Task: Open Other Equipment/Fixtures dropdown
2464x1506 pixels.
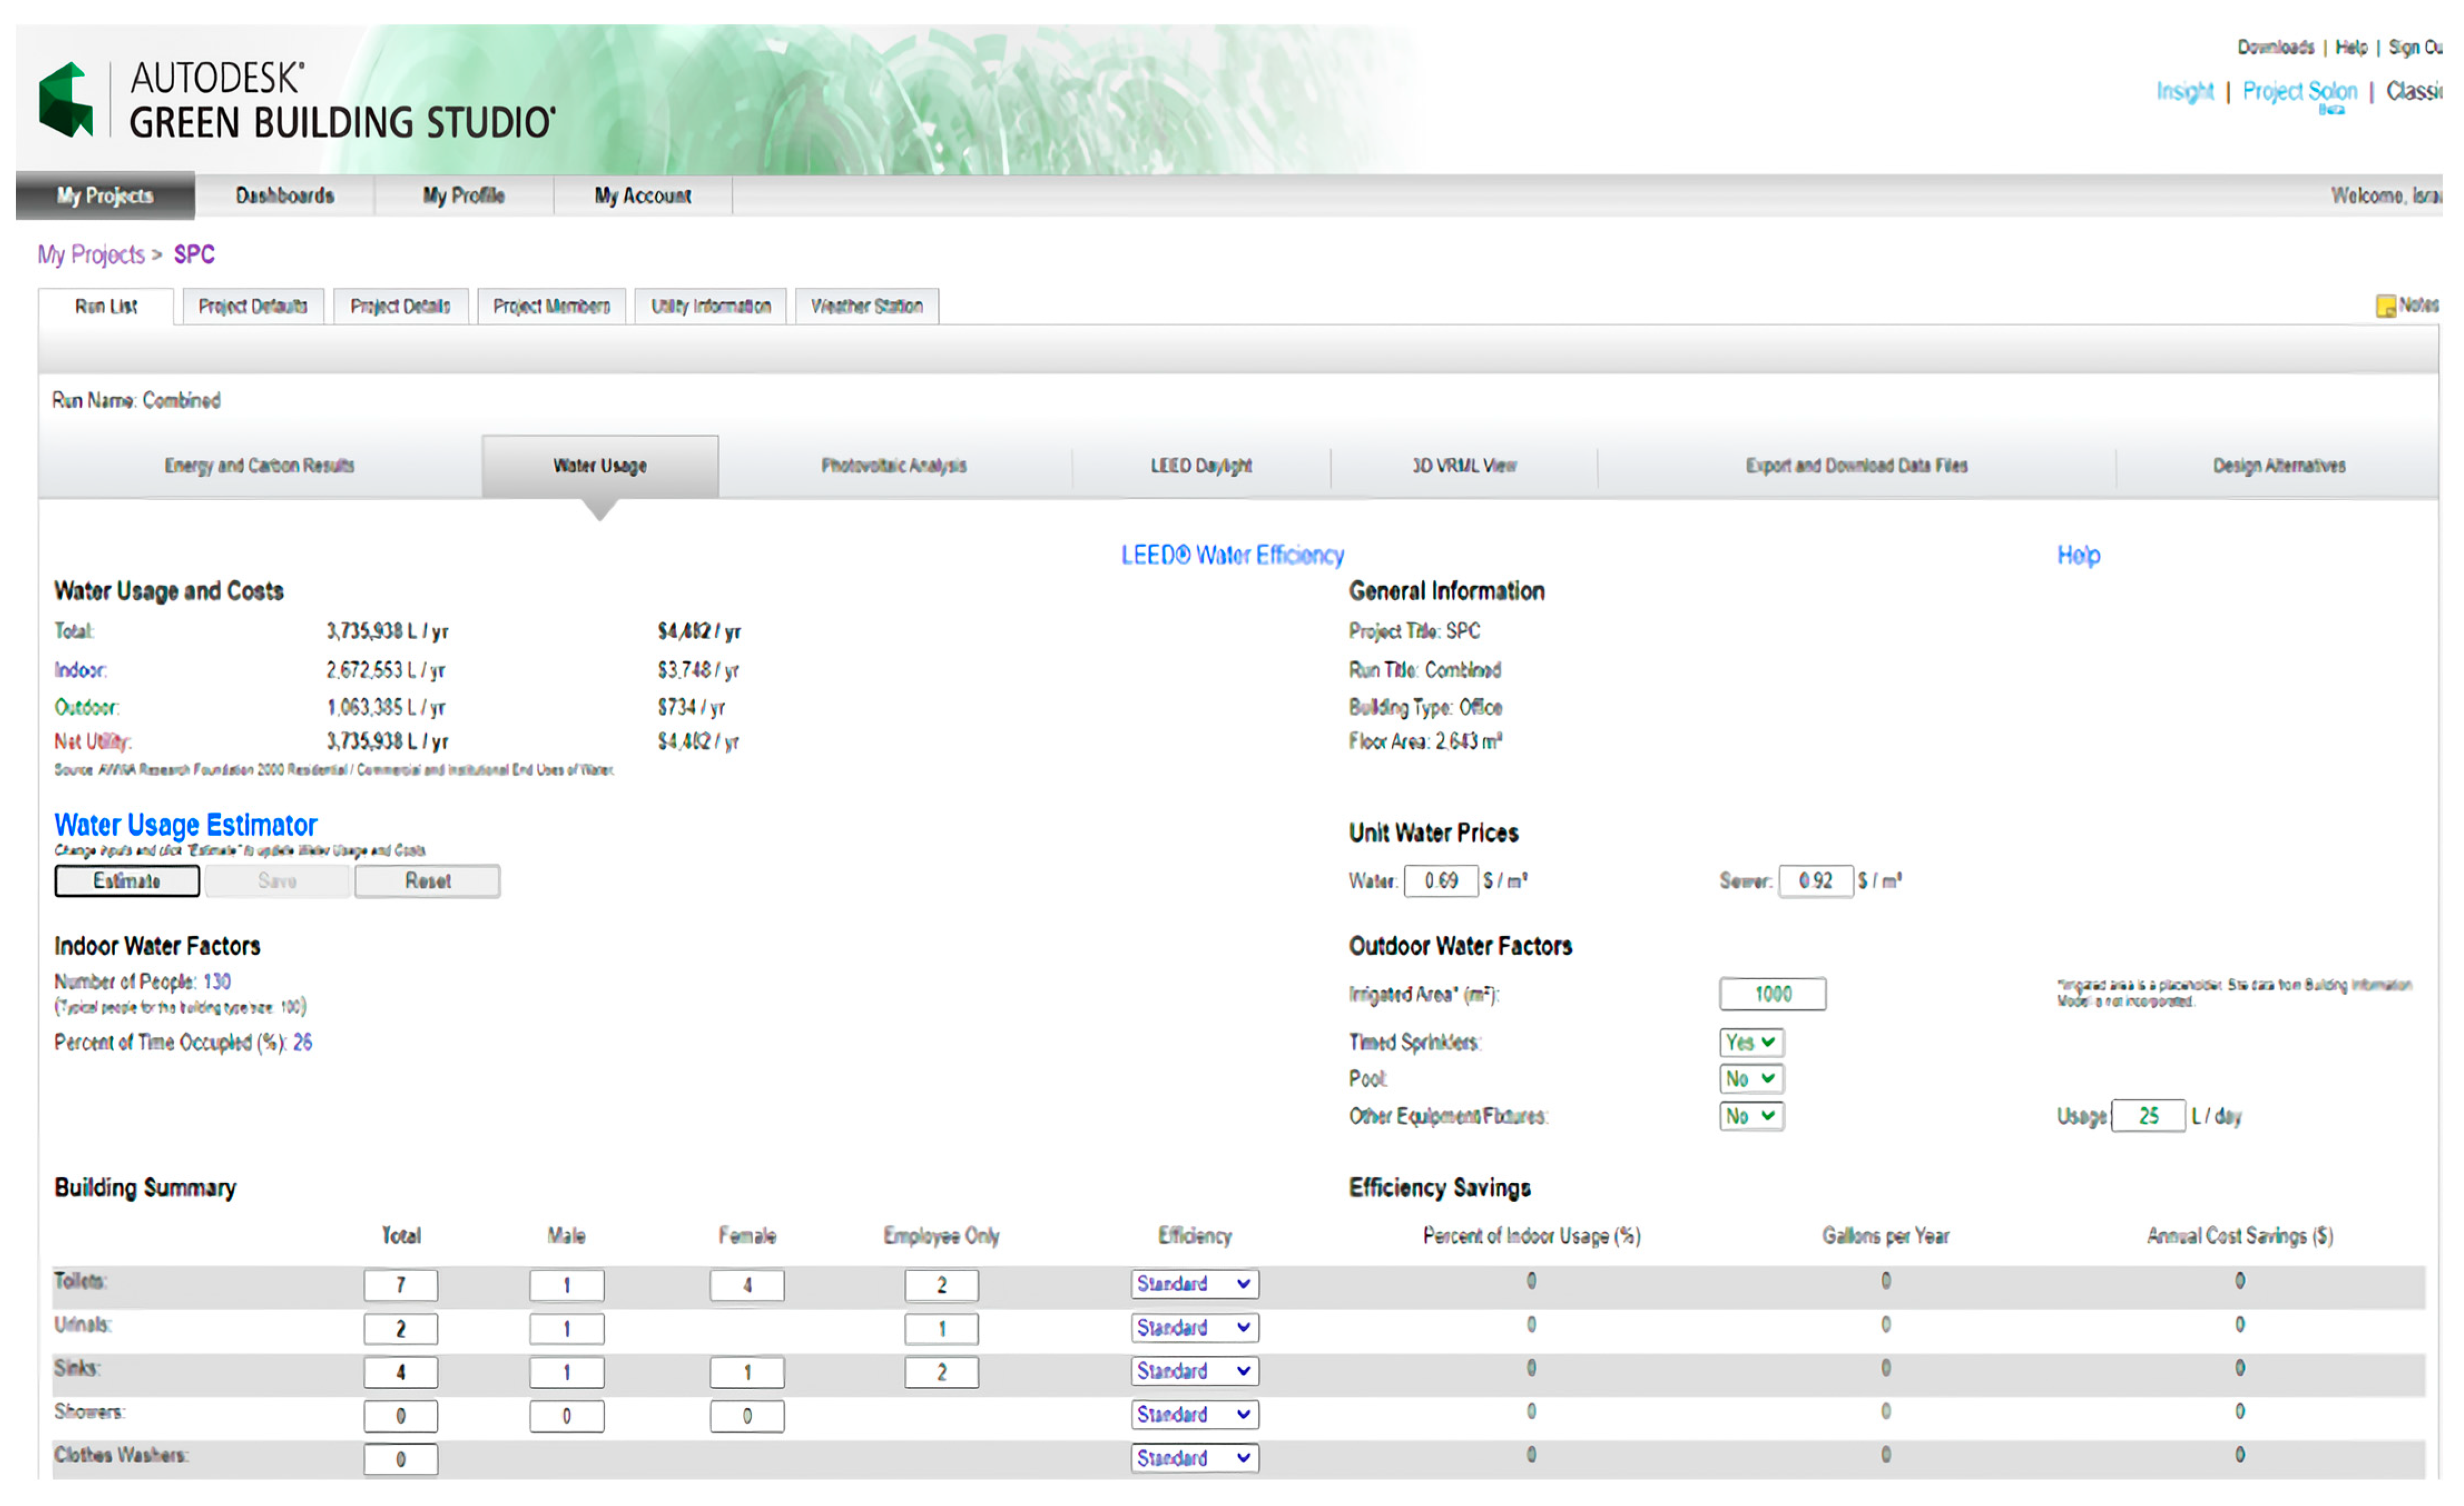Action: [1750, 1115]
